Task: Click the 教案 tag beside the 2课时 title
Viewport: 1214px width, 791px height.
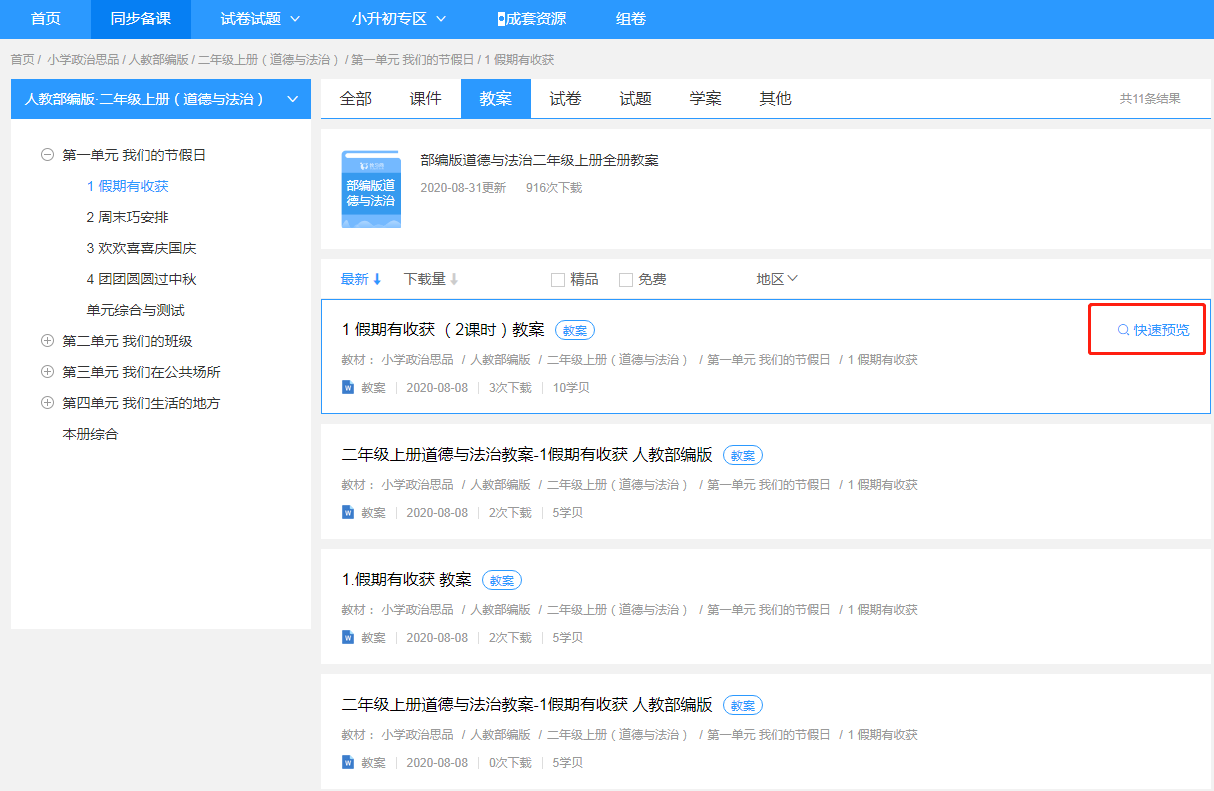Action: tap(576, 330)
